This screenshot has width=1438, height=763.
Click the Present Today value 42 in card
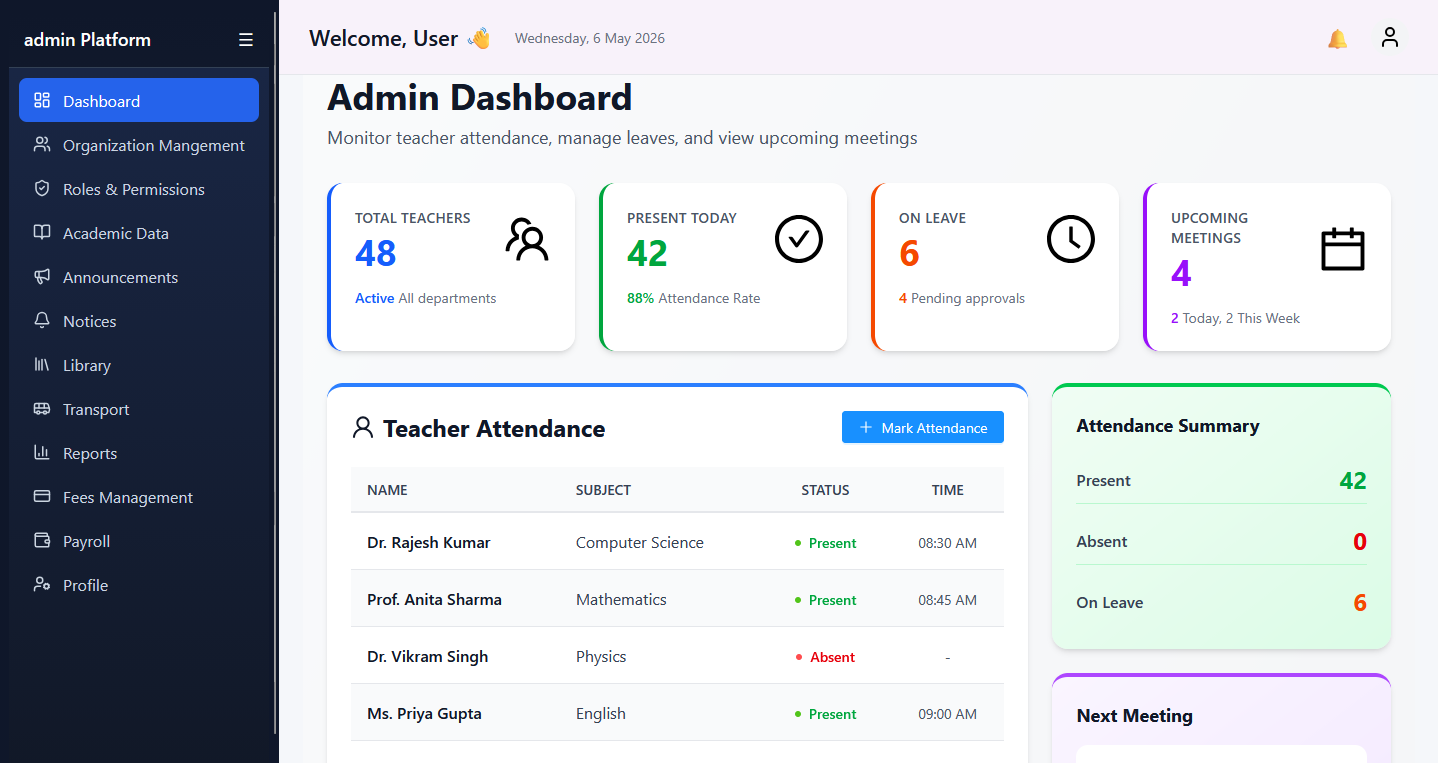647,253
